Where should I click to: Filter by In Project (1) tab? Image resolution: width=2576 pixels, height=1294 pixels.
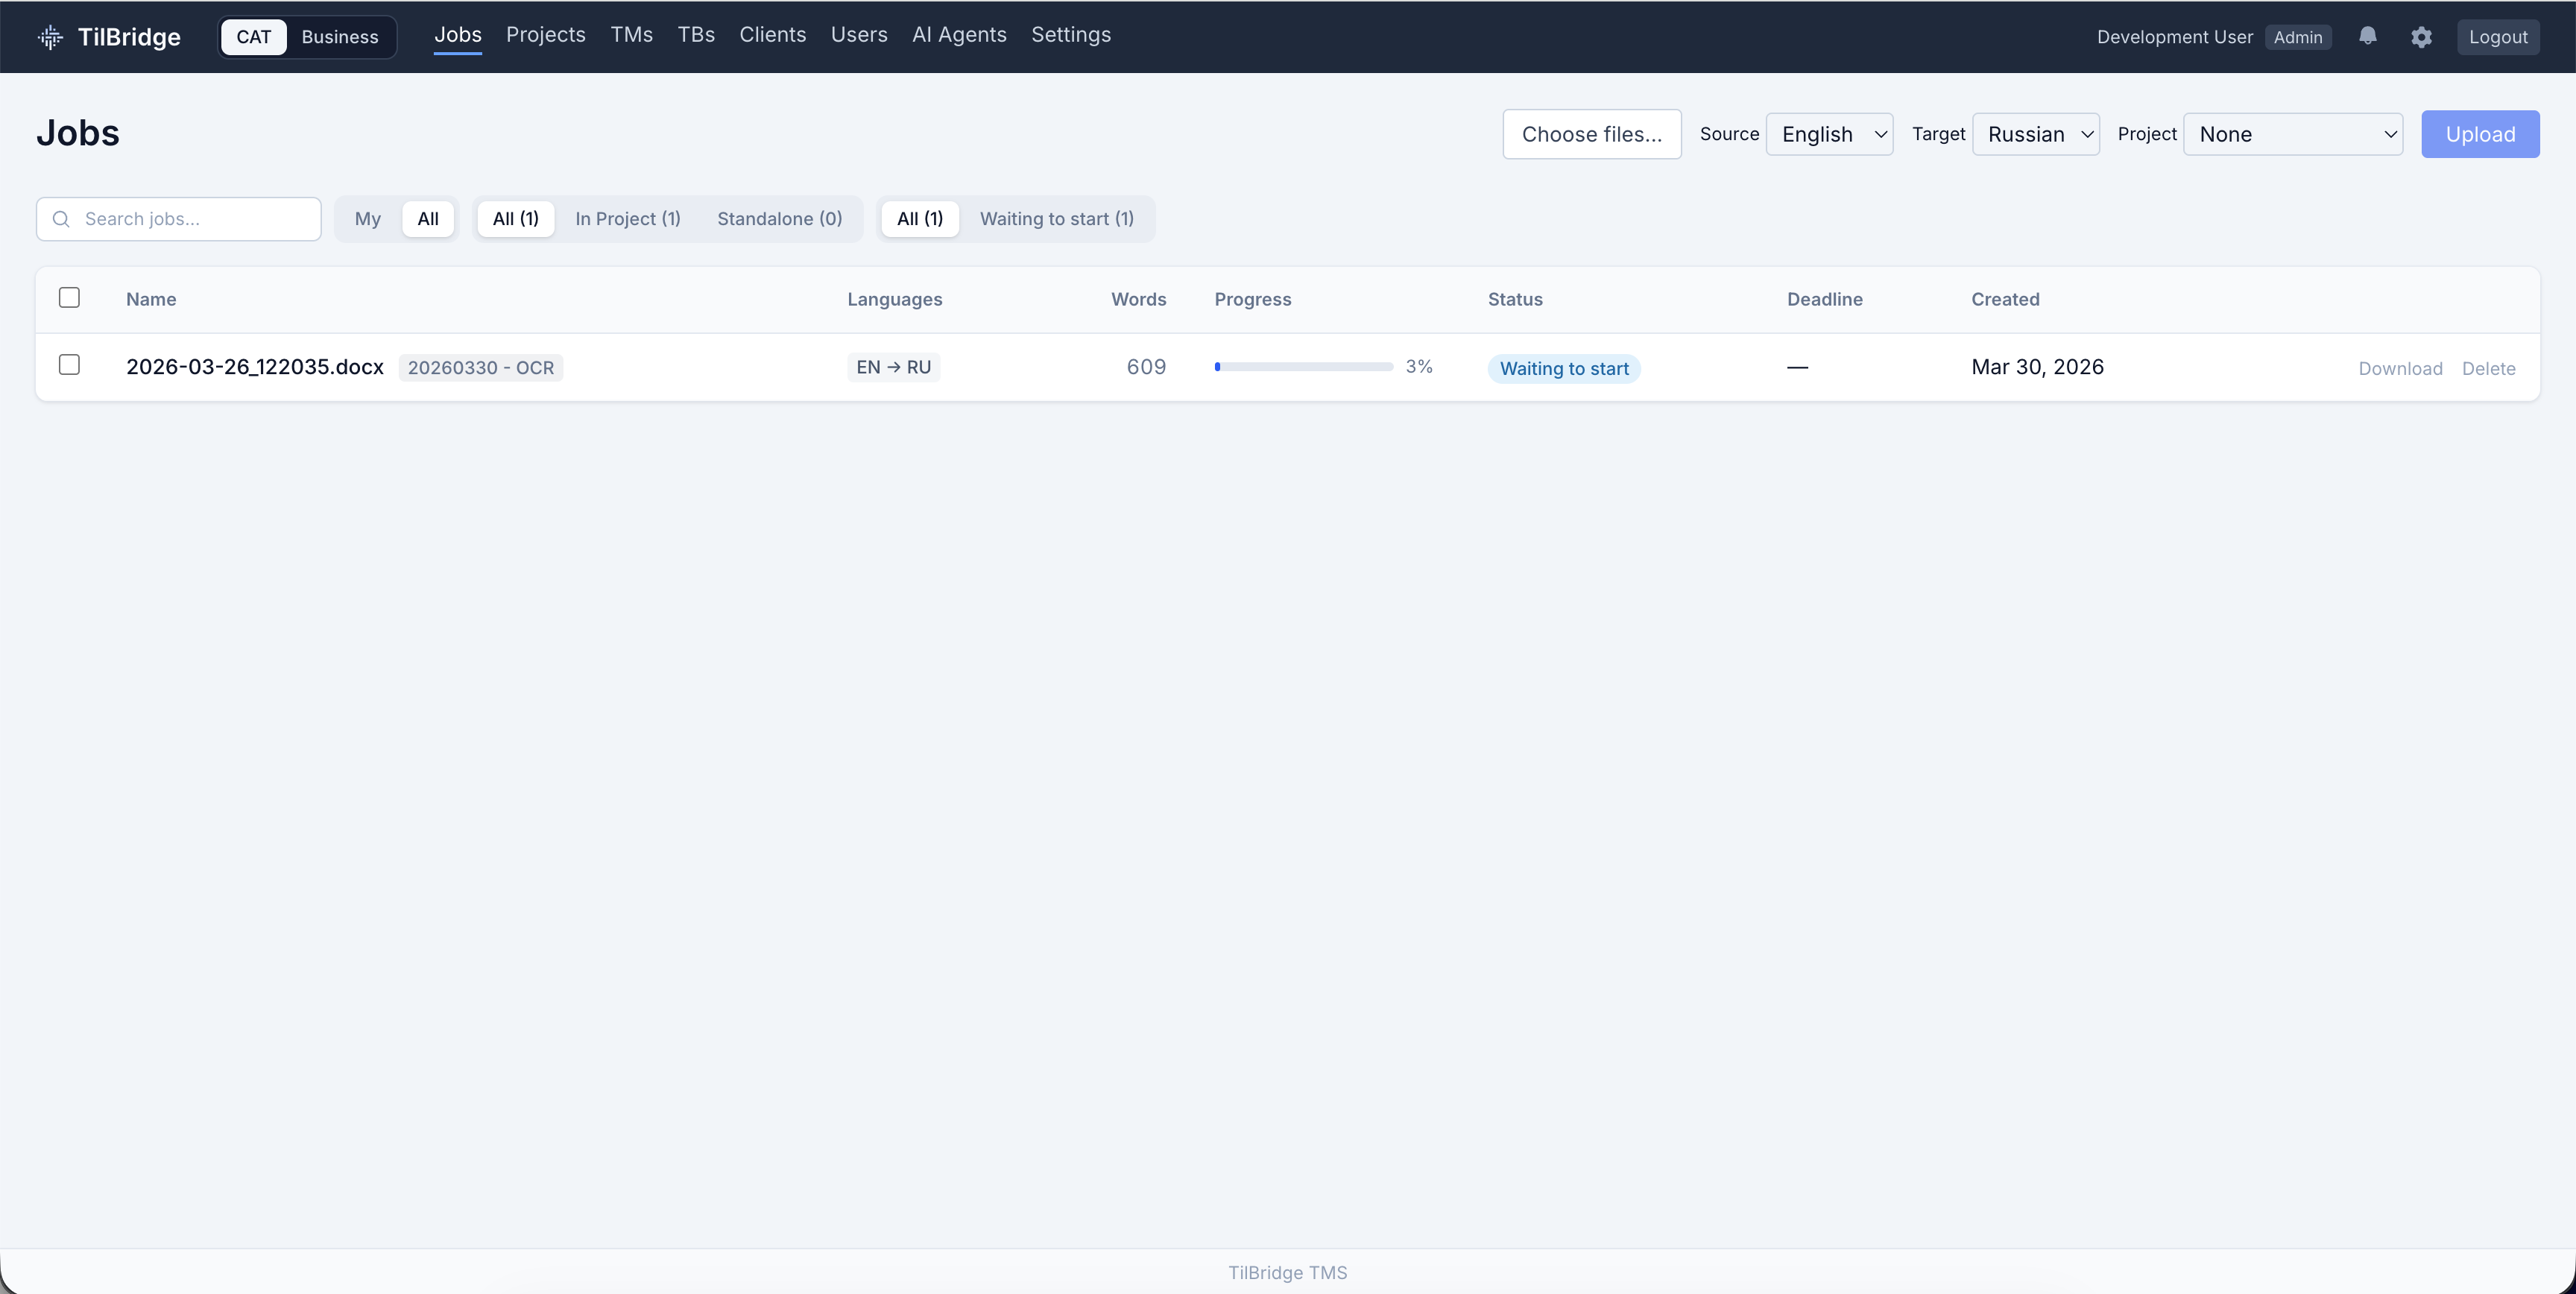(x=627, y=219)
